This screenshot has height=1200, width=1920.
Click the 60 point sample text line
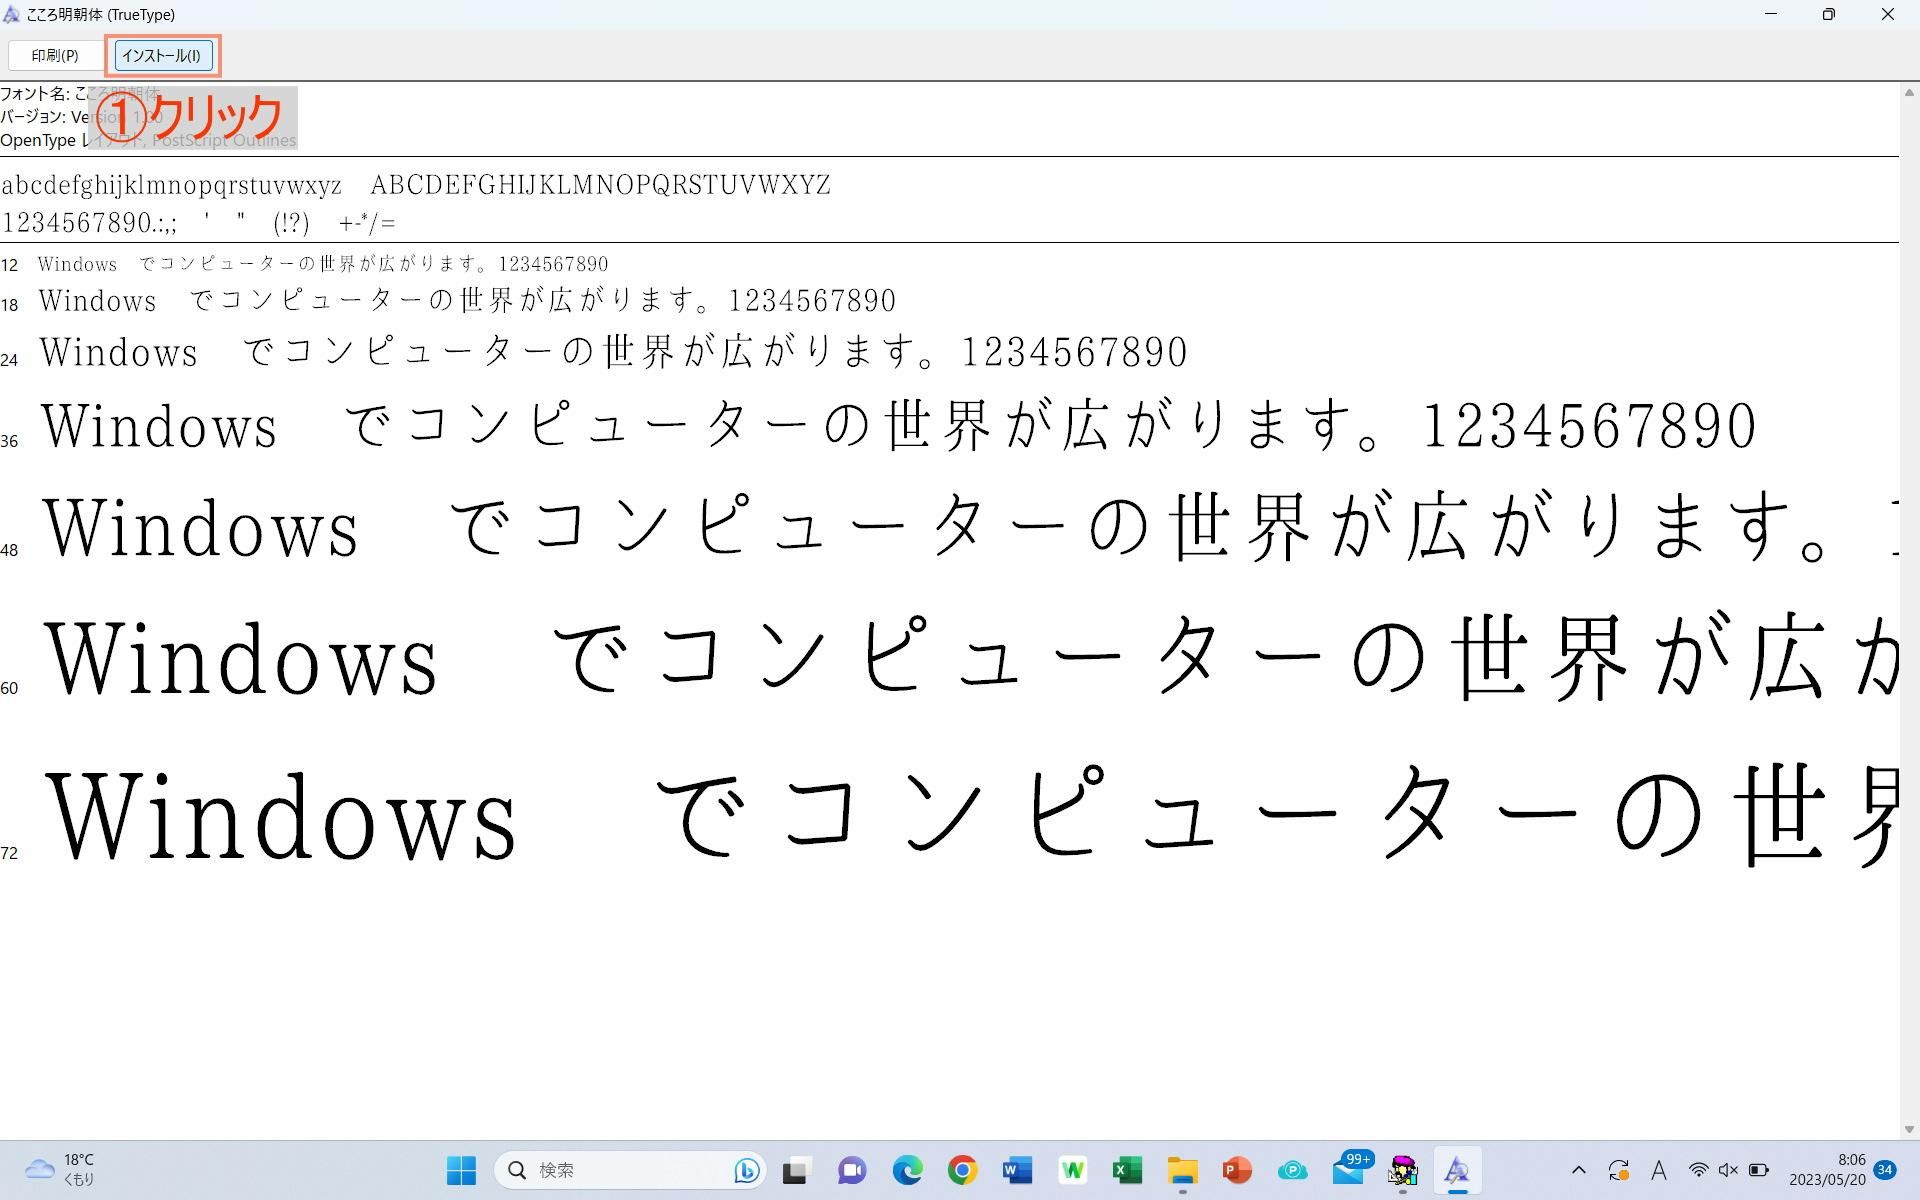click(971, 657)
